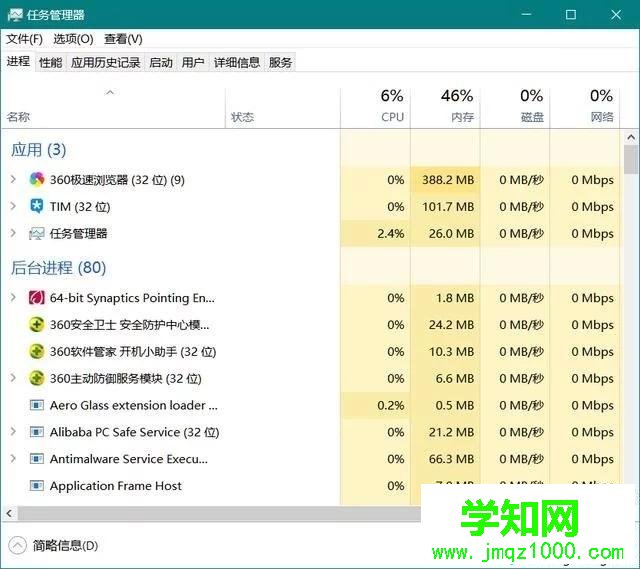Click the TIM app icon
The height and width of the screenshot is (569, 640).
coord(37,207)
